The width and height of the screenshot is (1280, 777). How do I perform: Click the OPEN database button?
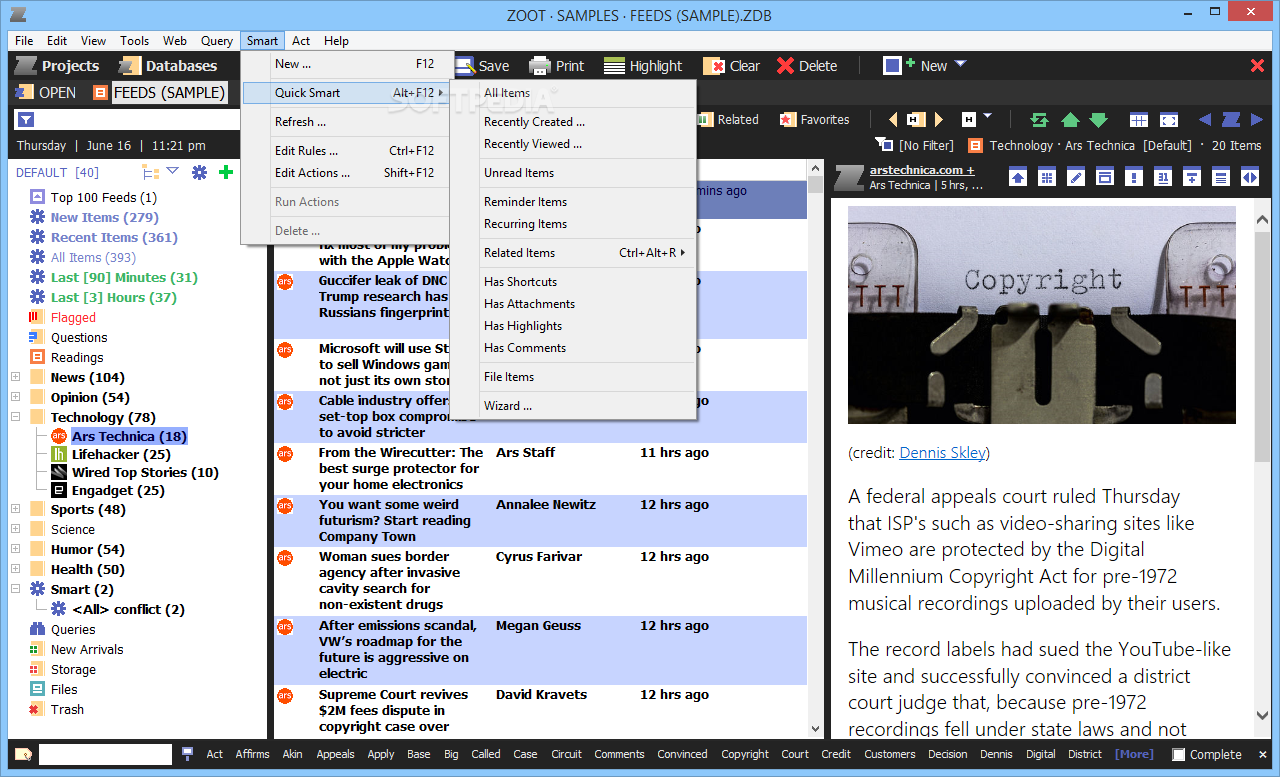coord(45,92)
